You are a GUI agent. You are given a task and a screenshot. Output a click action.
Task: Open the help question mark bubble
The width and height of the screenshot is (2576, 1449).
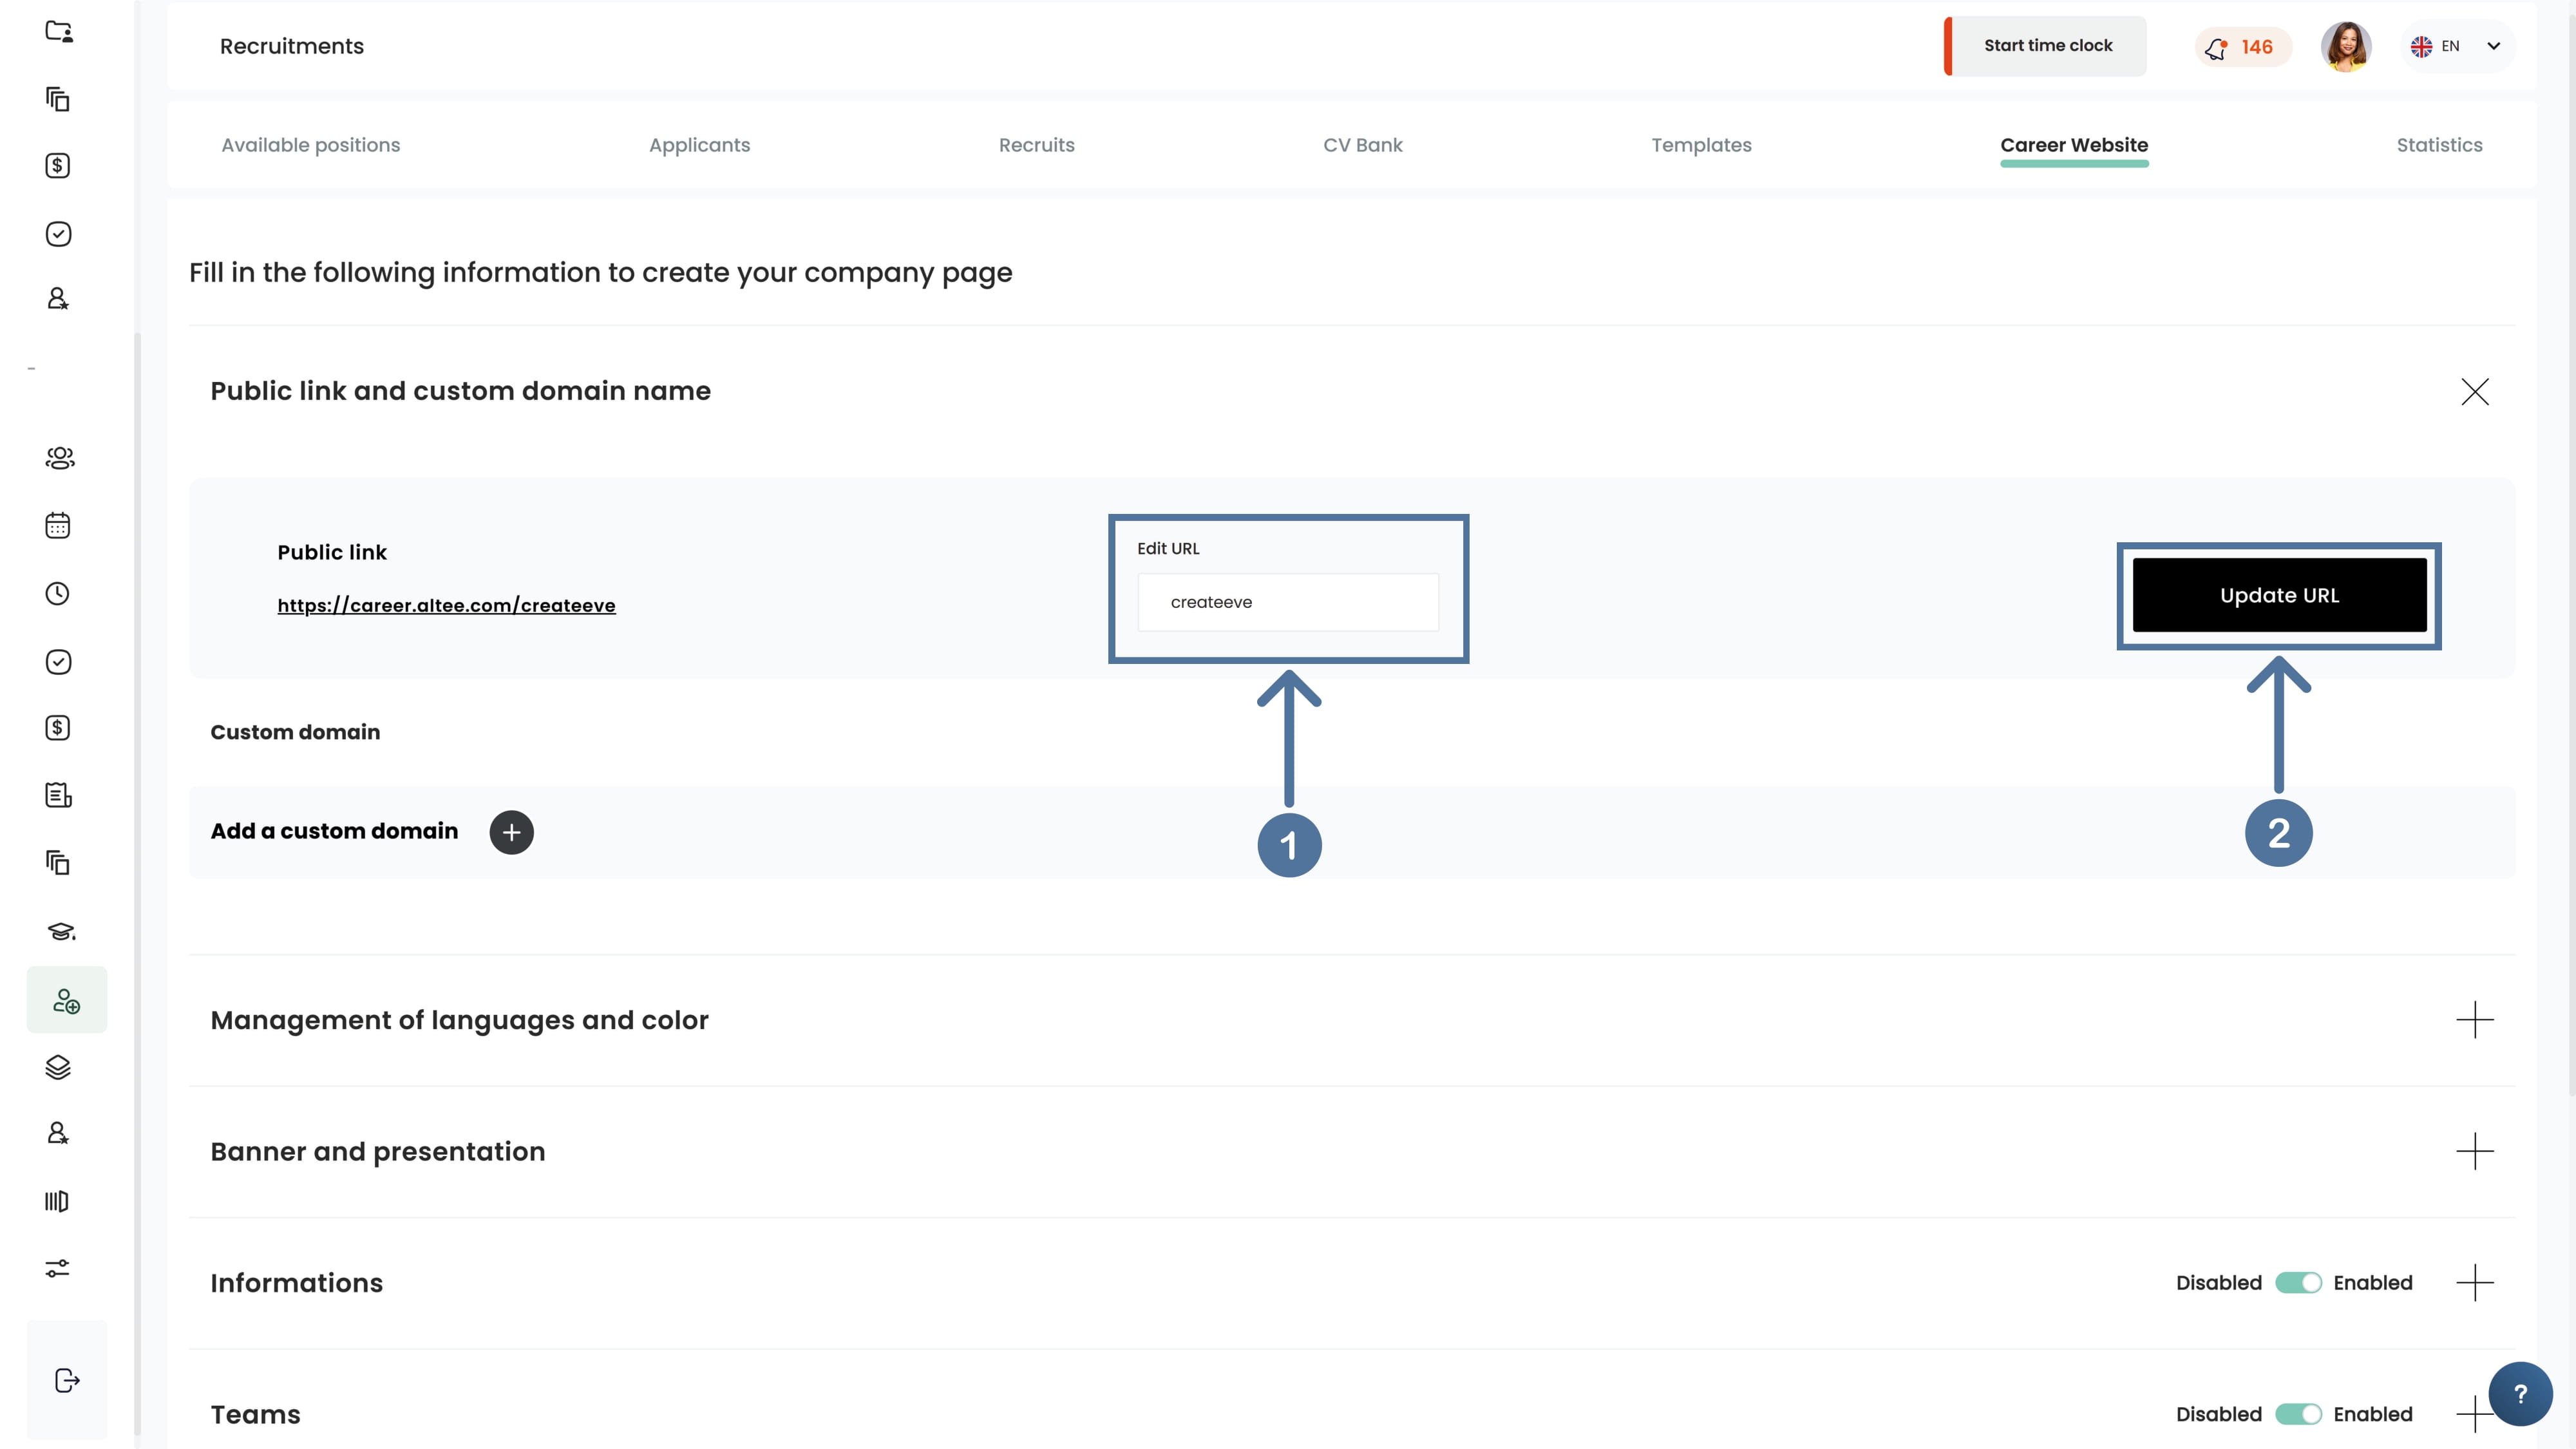pyautogui.click(x=2520, y=1394)
